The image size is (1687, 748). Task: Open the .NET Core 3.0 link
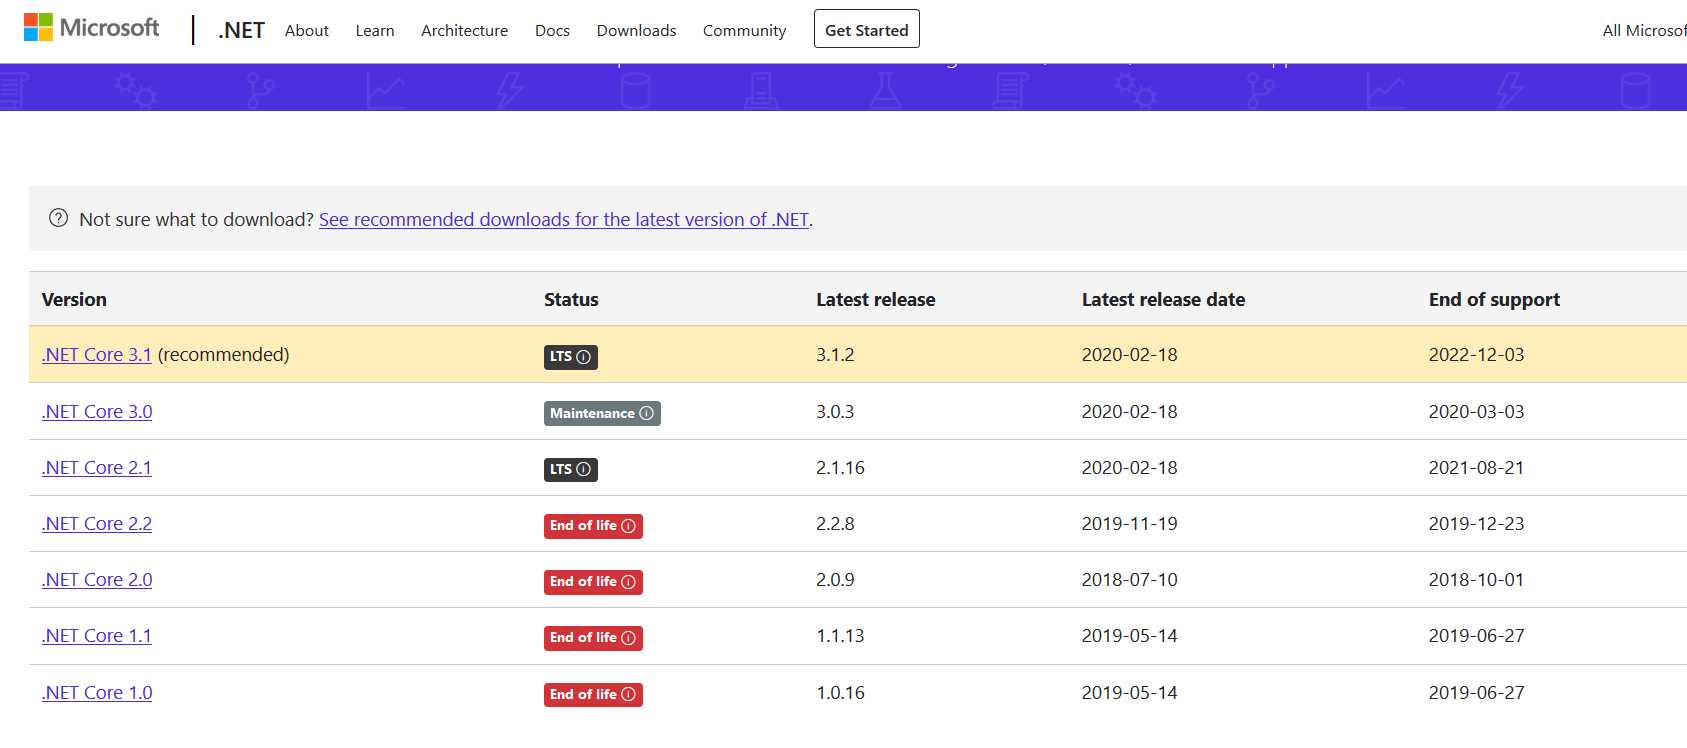[x=97, y=411]
